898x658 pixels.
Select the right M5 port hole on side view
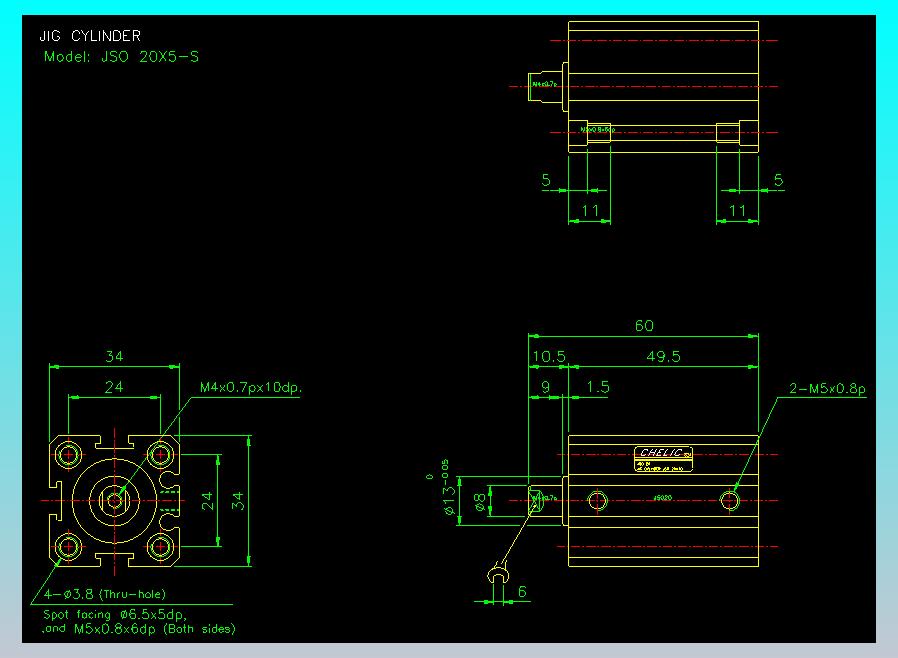pyautogui.click(x=732, y=499)
